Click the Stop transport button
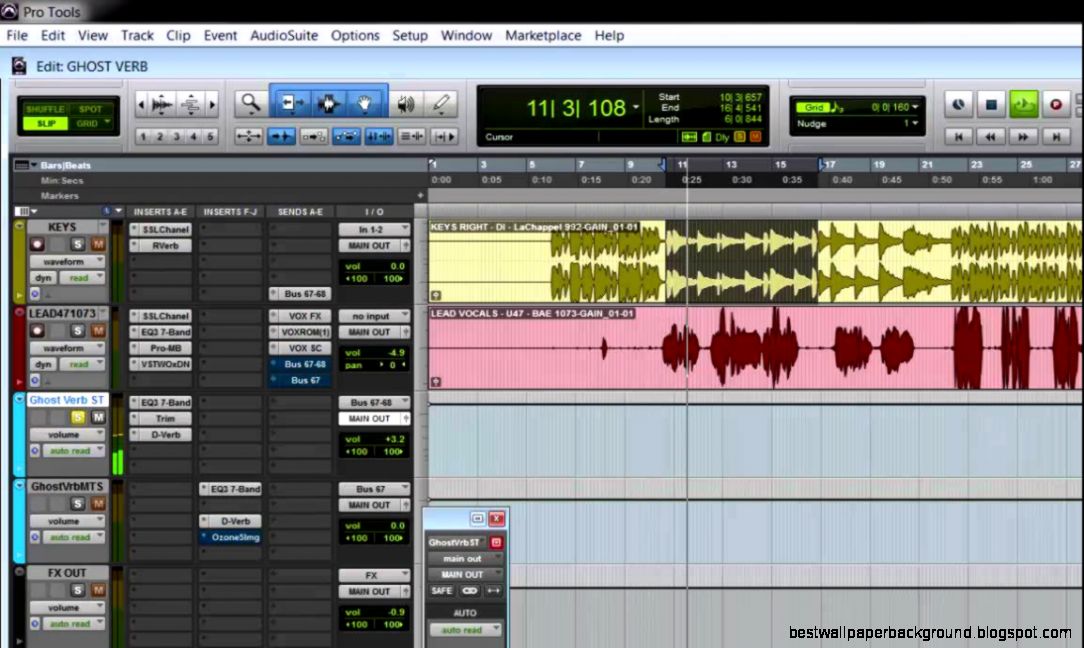Image resolution: width=1084 pixels, height=648 pixels. point(991,104)
